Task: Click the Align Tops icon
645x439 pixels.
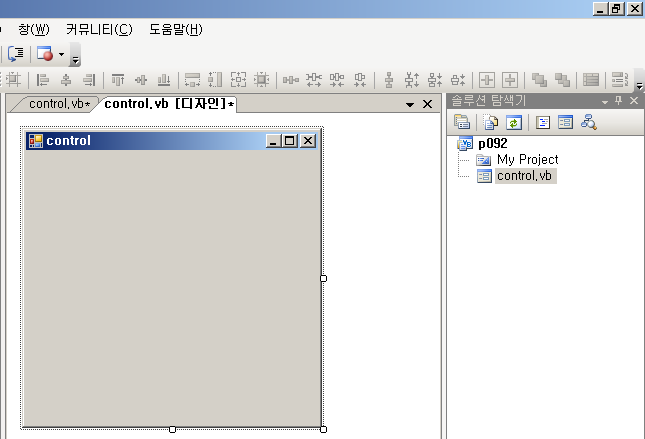Action: pos(118,79)
